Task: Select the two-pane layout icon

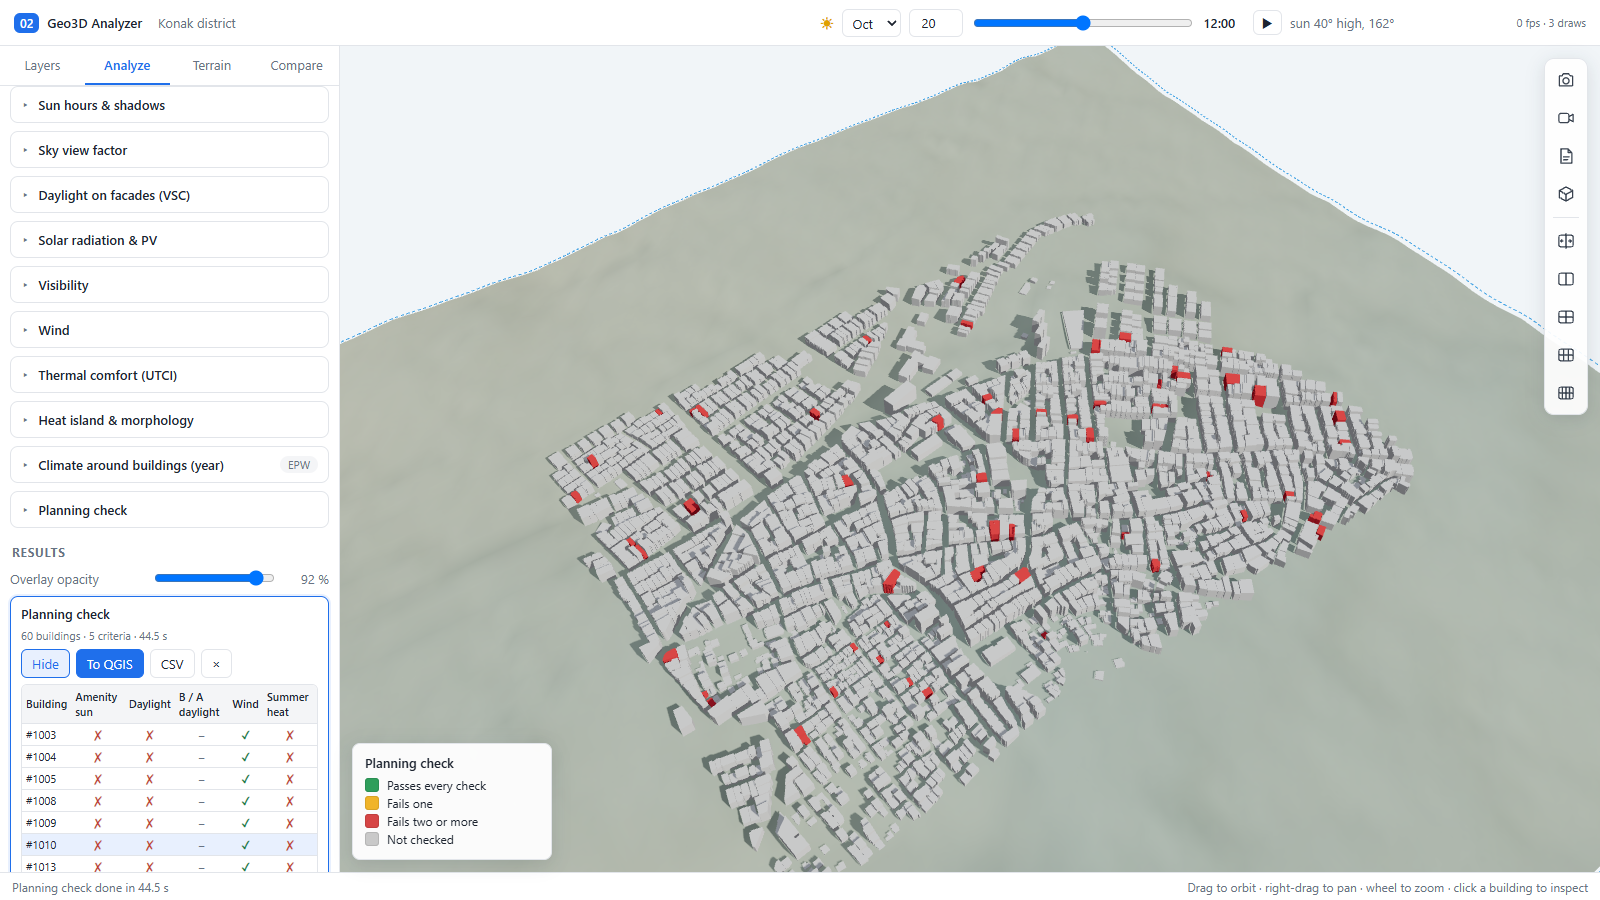Action: (x=1566, y=279)
